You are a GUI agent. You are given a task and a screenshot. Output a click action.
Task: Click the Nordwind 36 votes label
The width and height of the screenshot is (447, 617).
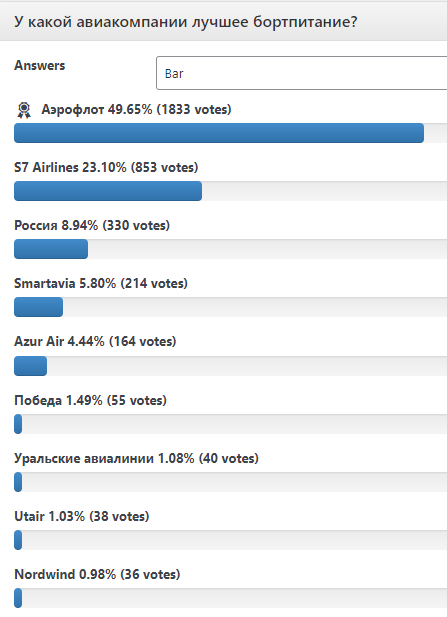coord(97,575)
